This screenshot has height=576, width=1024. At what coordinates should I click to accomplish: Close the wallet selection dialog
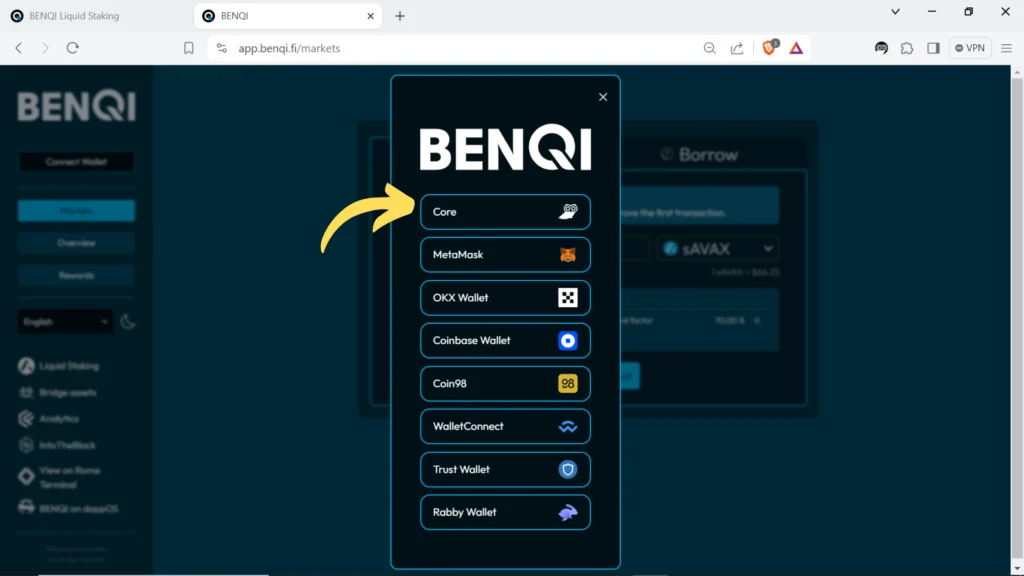pyautogui.click(x=603, y=97)
